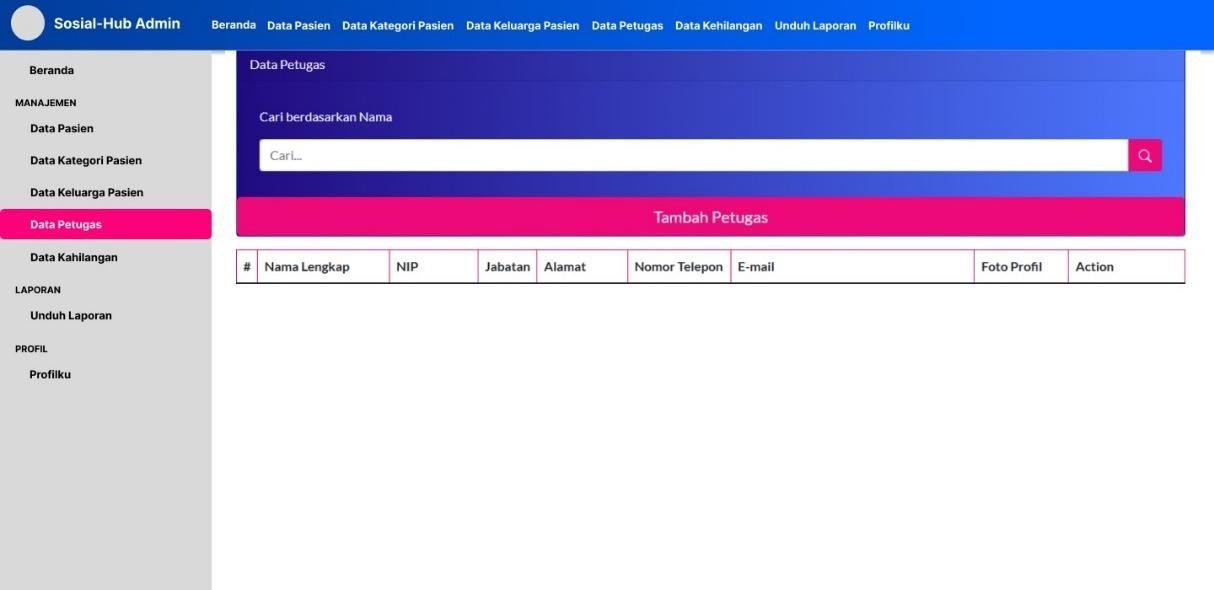Click the round Sosial-Hub logo avatar
The width and height of the screenshot is (1214, 590).
tap(28, 24)
